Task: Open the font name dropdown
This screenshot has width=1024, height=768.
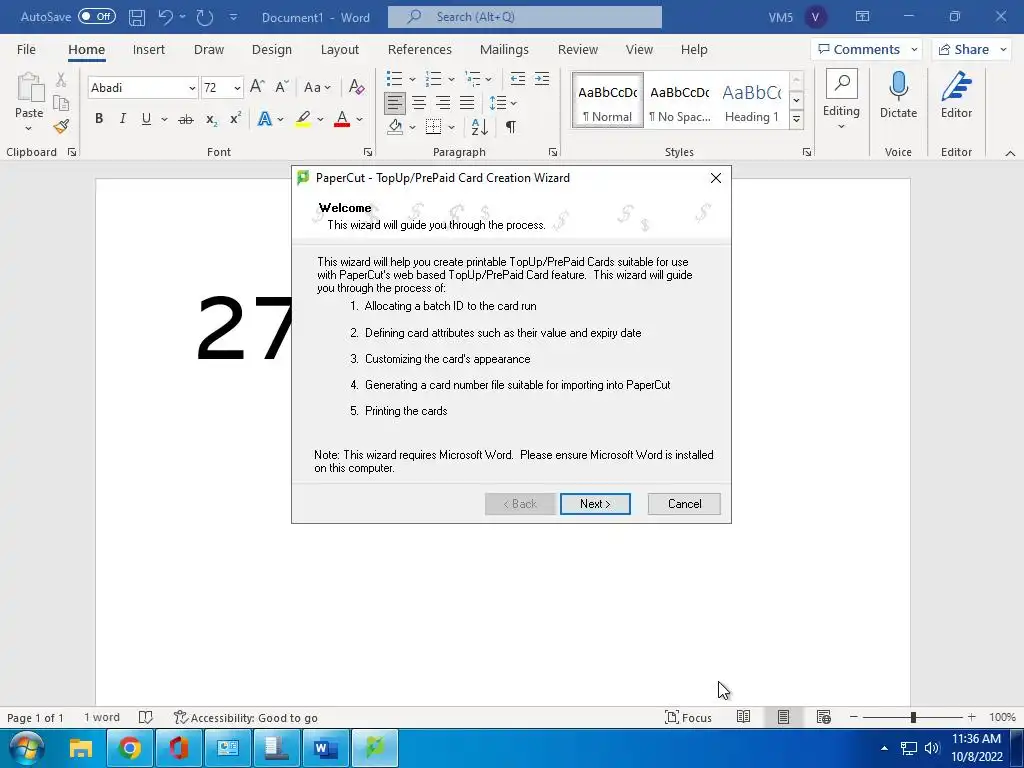Action: (x=192, y=88)
